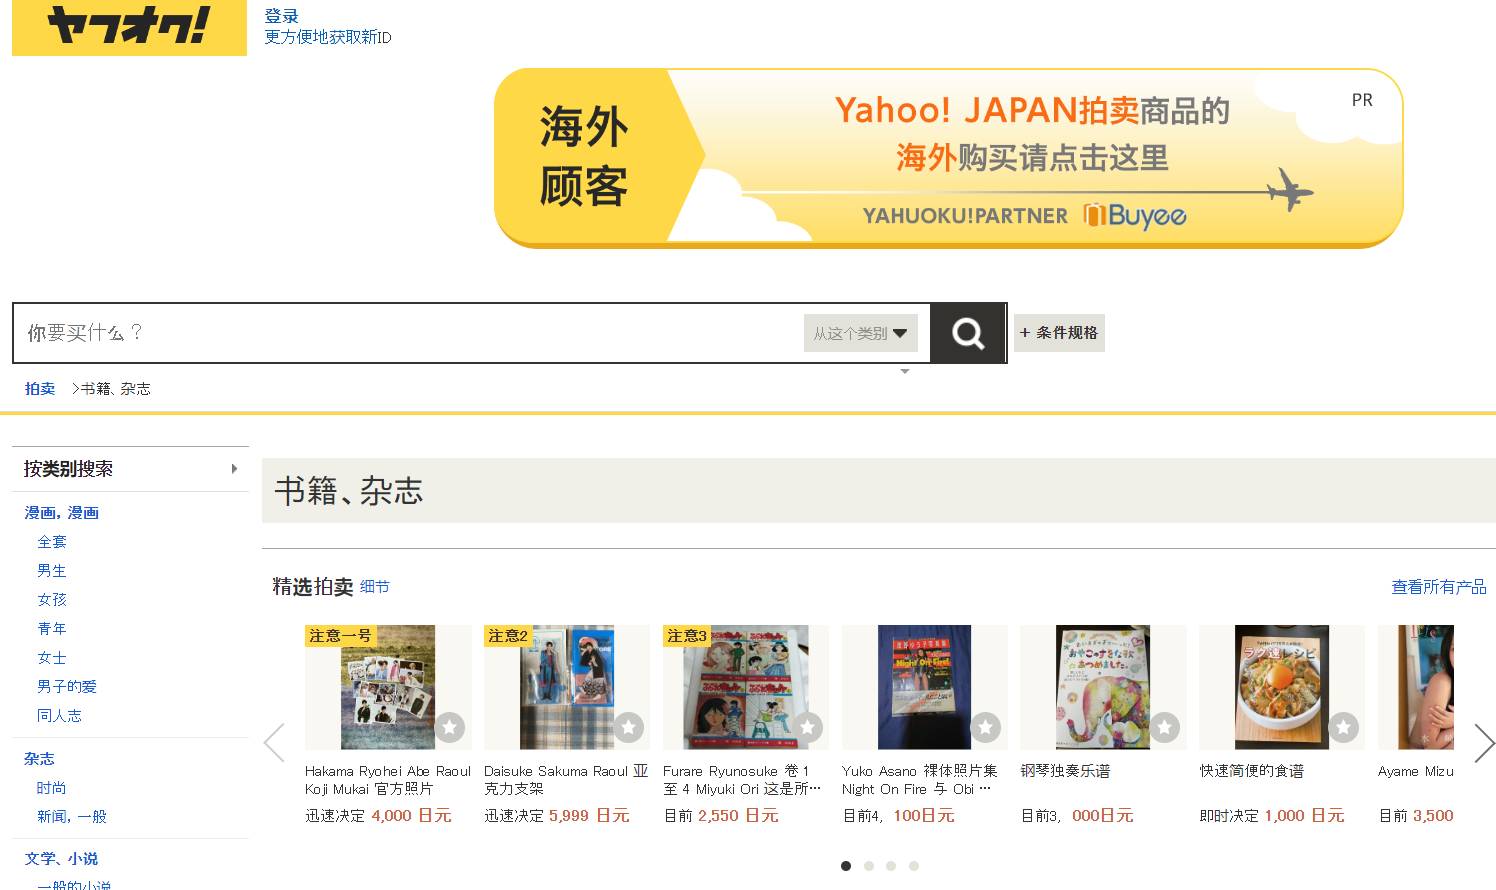Click the magnifier search button
This screenshot has width=1496, height=890.
(x=967, y=333)
